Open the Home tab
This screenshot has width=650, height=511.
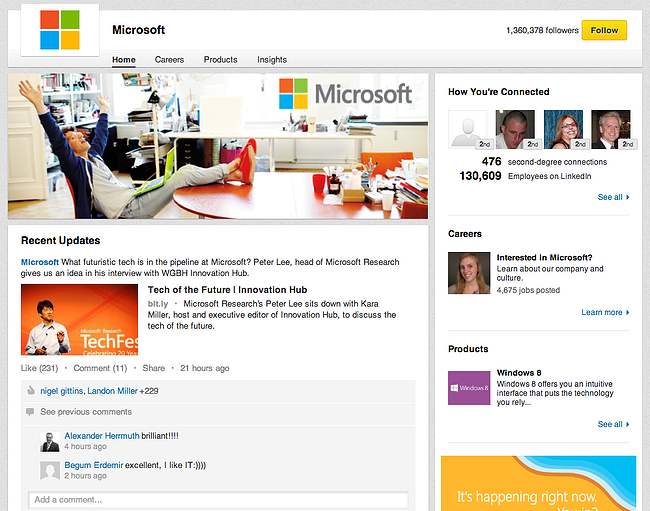click(x=124, y=60)
